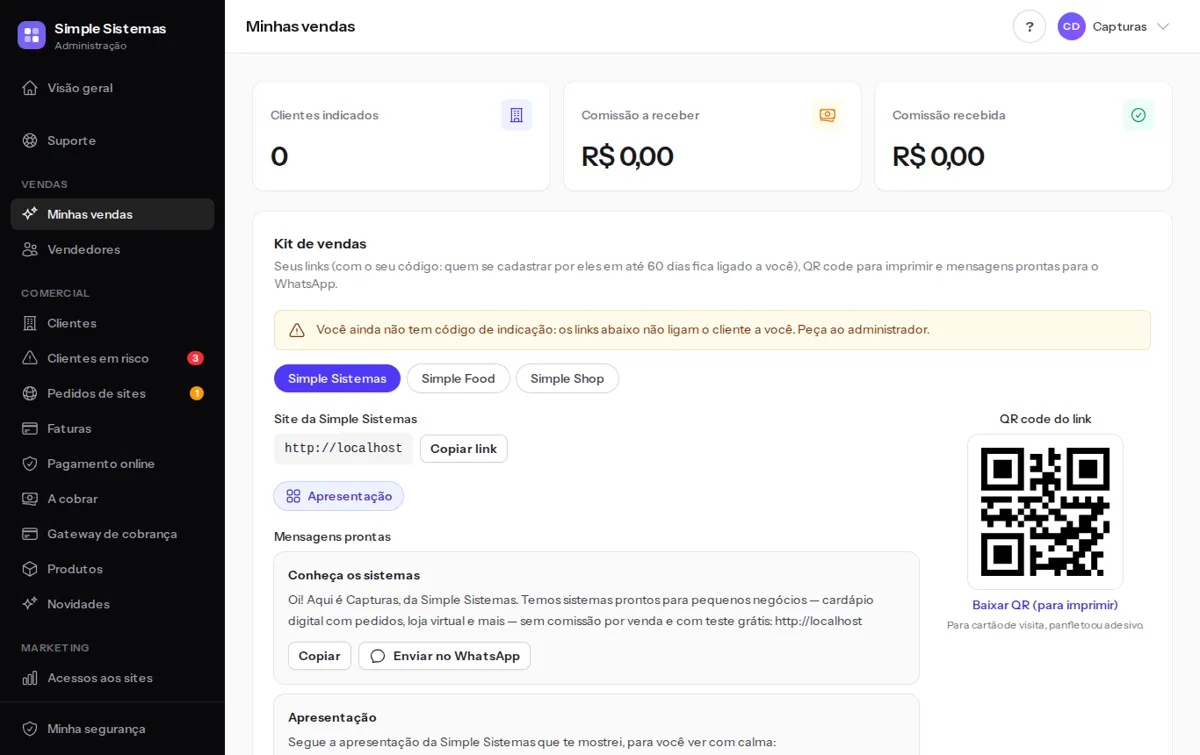This screenshot has height=755, width=1200.
Task: Click the Minha segurança shield icon
Action: tap(30, 729)
